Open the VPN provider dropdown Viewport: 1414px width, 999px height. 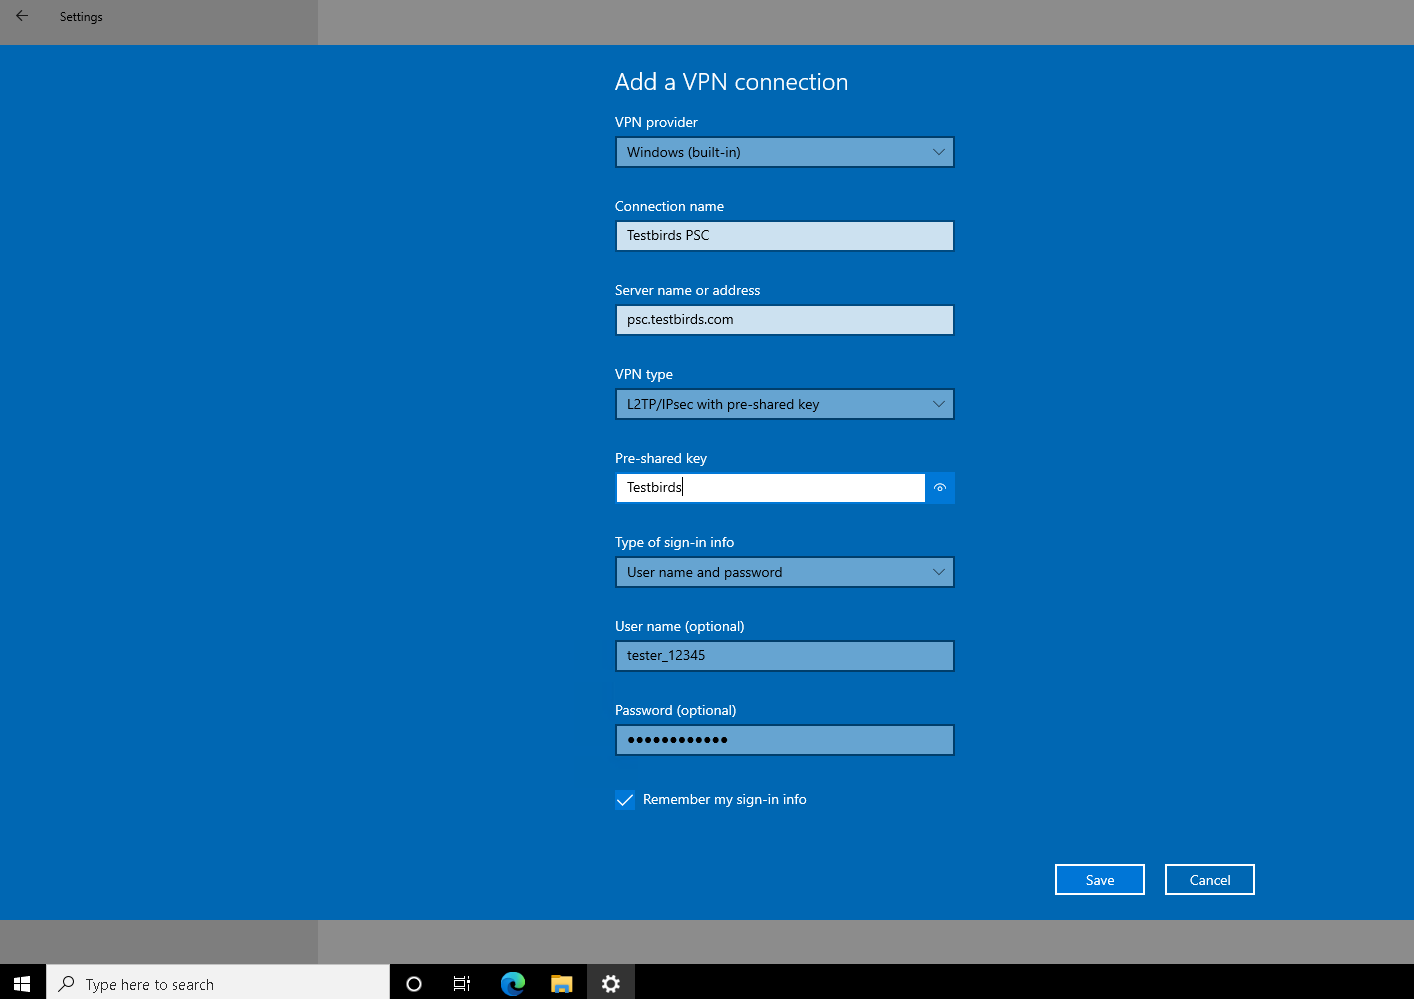coord(785,152)
